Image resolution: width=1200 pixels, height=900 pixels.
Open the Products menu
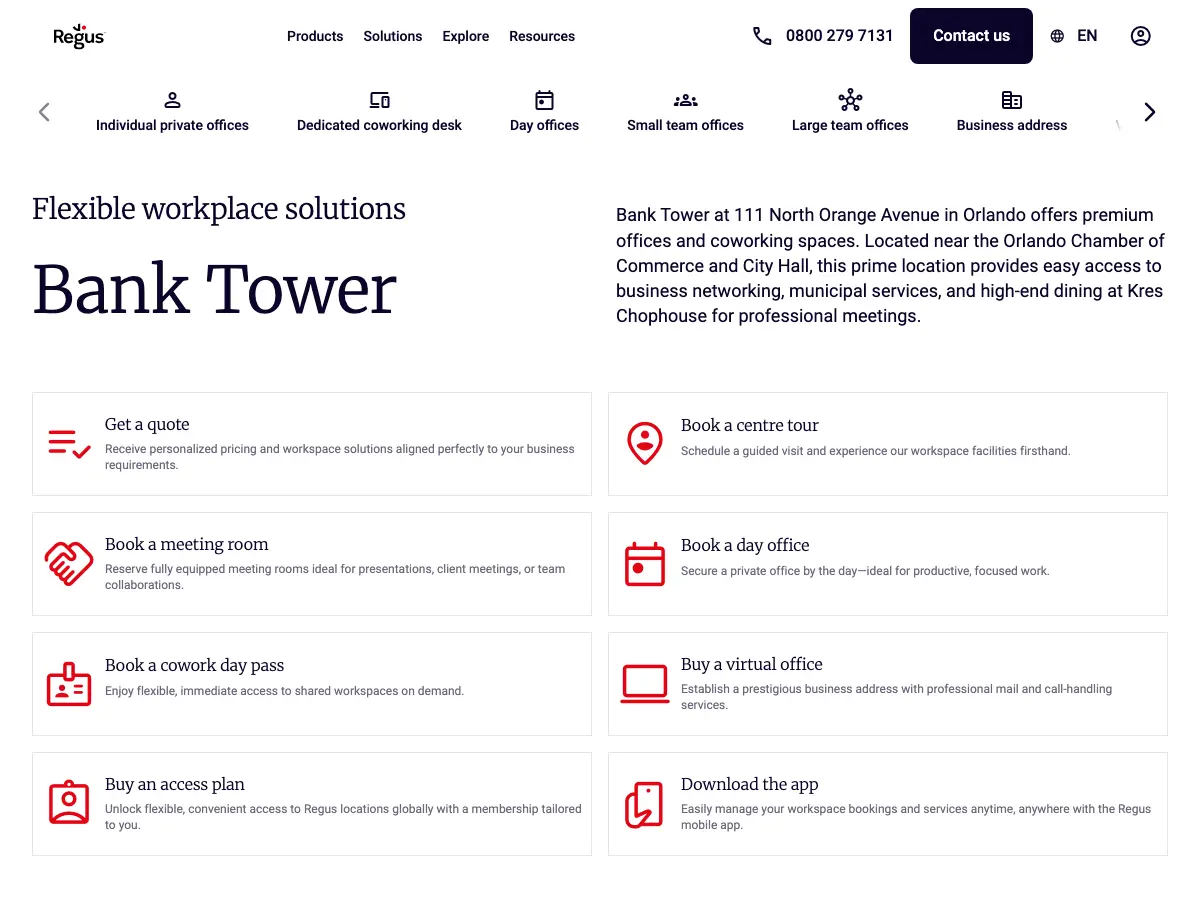point(315,36)
